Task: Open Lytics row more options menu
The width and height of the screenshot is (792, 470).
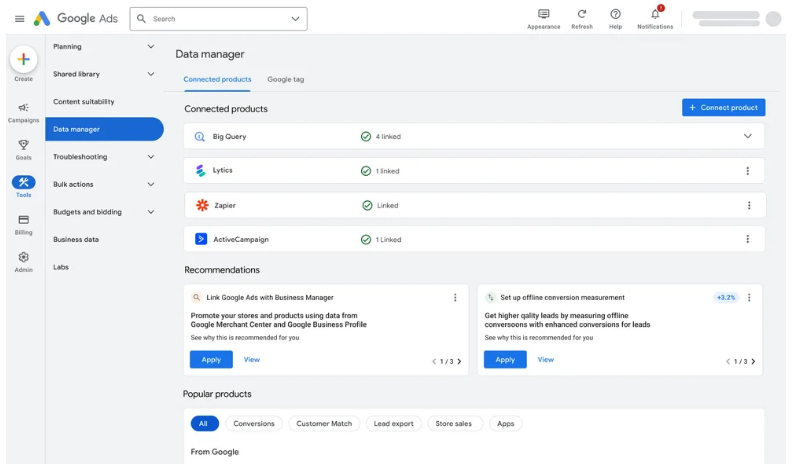Action: click(747, 171)
